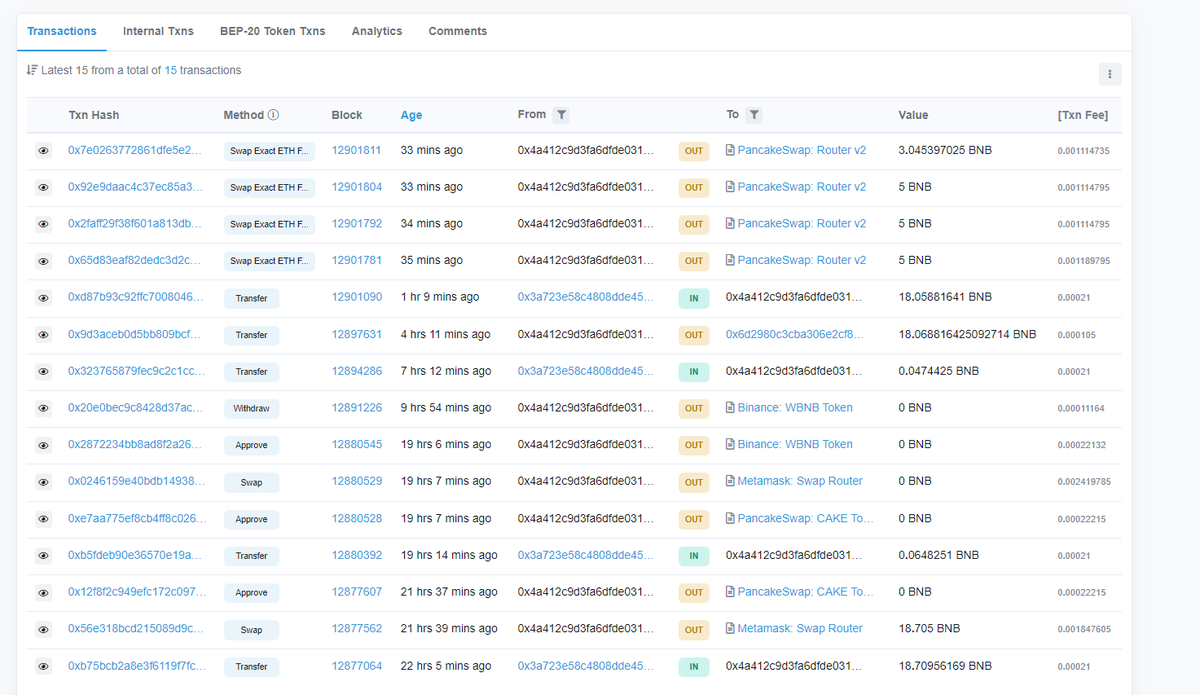Click eye icon for txn 0x56e318bcd215089d9c
Screen dimensions: 1200x695
pos(43,630)
